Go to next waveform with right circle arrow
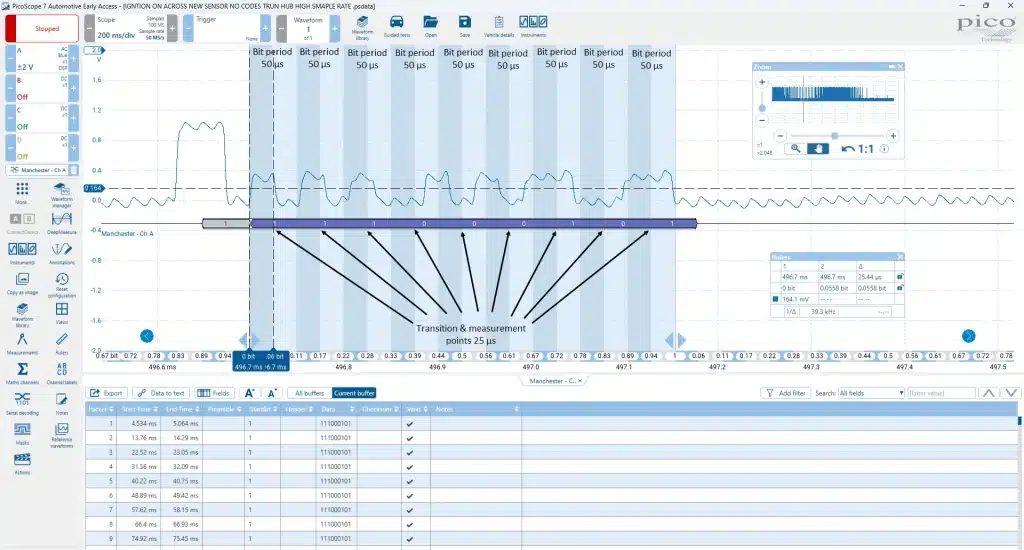This screenshot has height=550, width=1024. pos(968,336)
